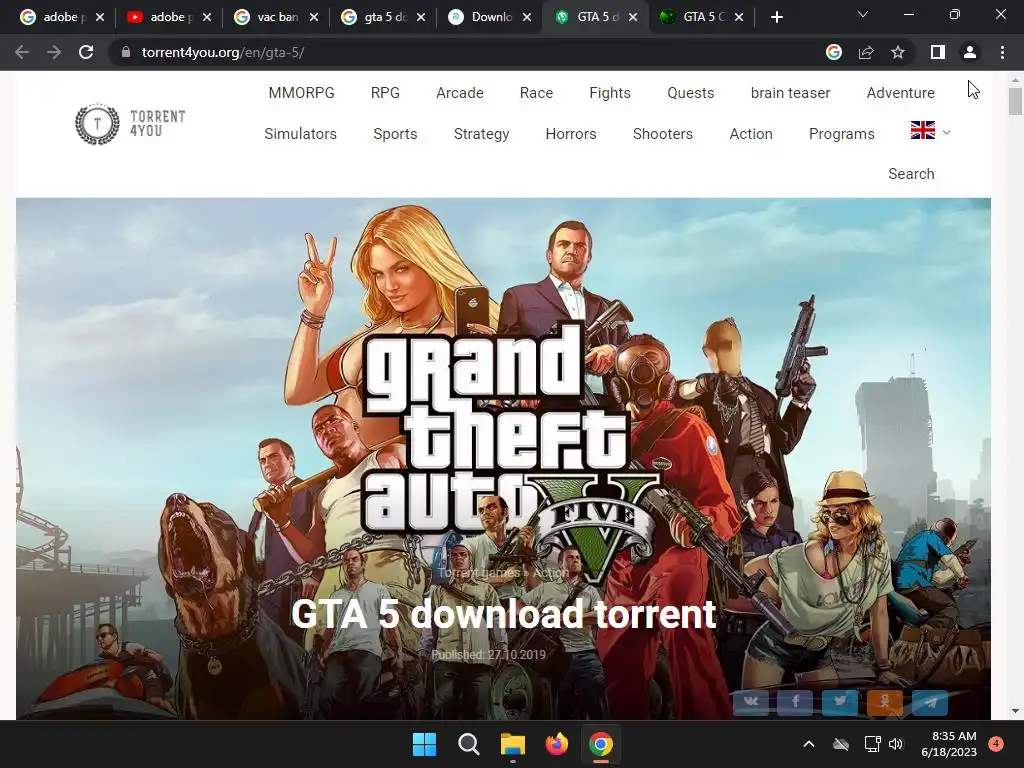Open the Arcade category
Image resolution: width=1024 pixels, height=768 pixels.
(x=460, y=93)
